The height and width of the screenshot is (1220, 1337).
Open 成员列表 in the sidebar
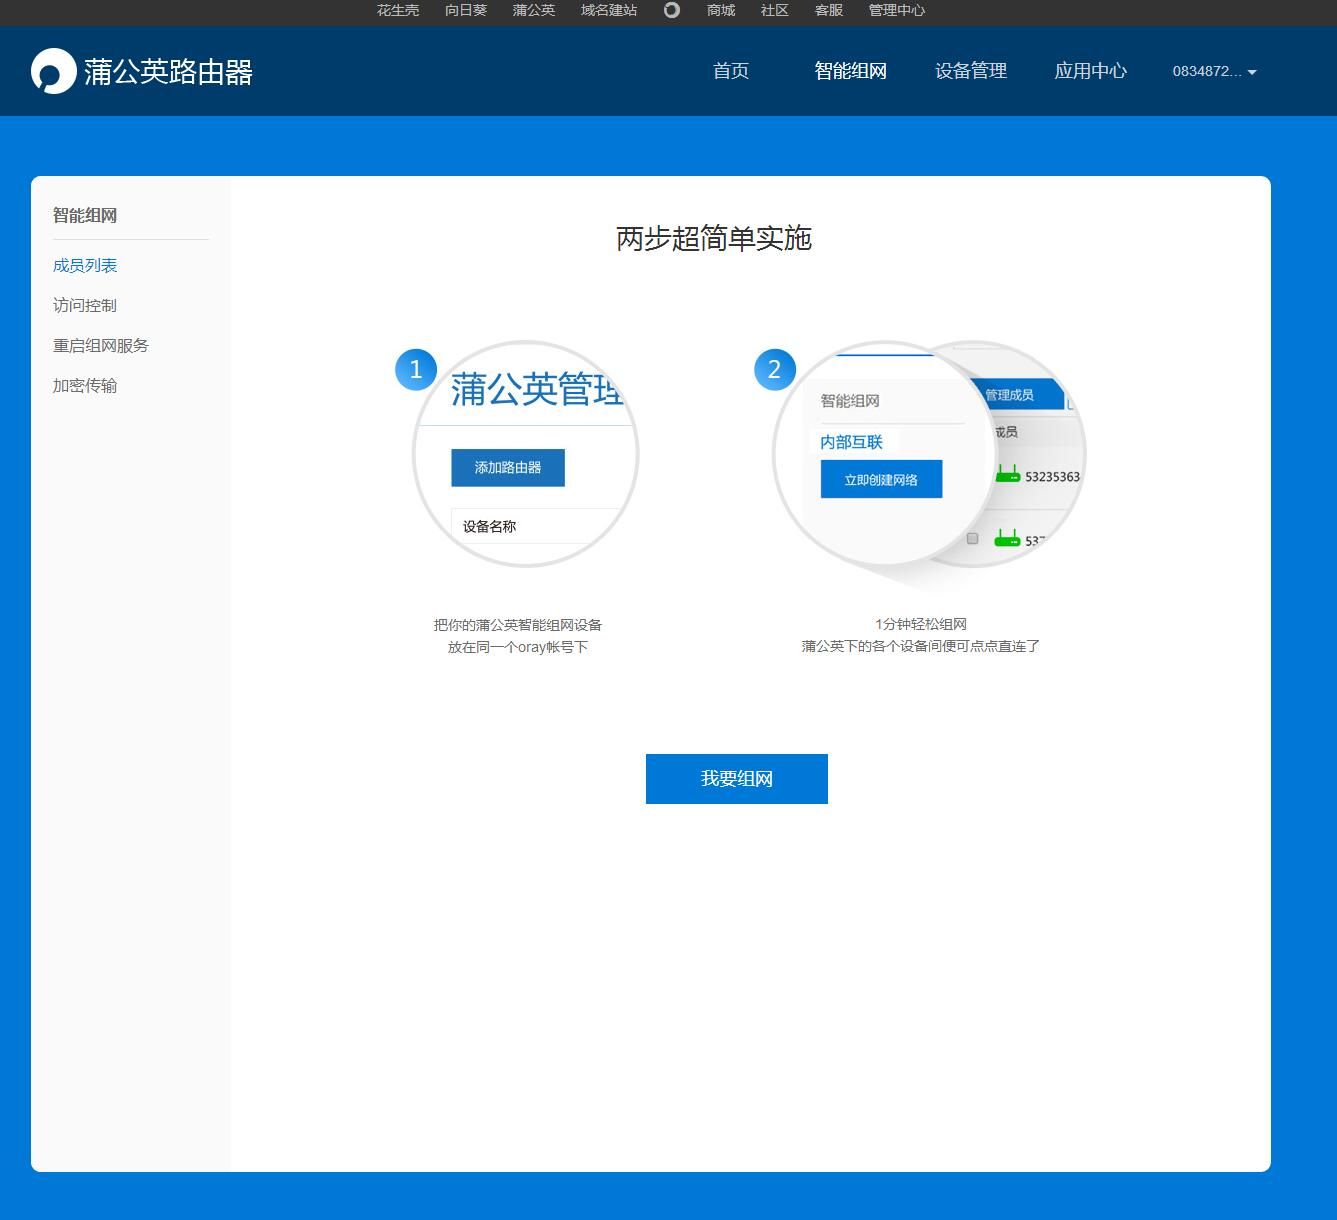point(85,265)
